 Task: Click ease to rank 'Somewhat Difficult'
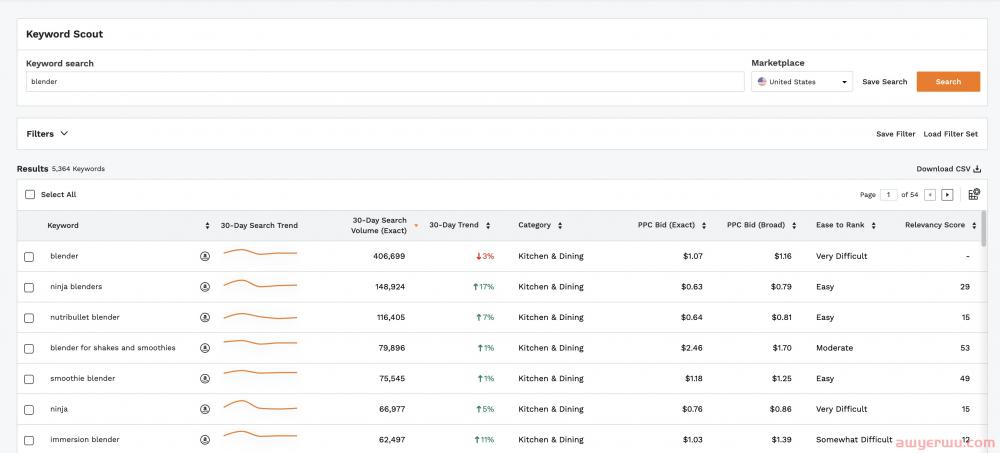click(852, 440)
